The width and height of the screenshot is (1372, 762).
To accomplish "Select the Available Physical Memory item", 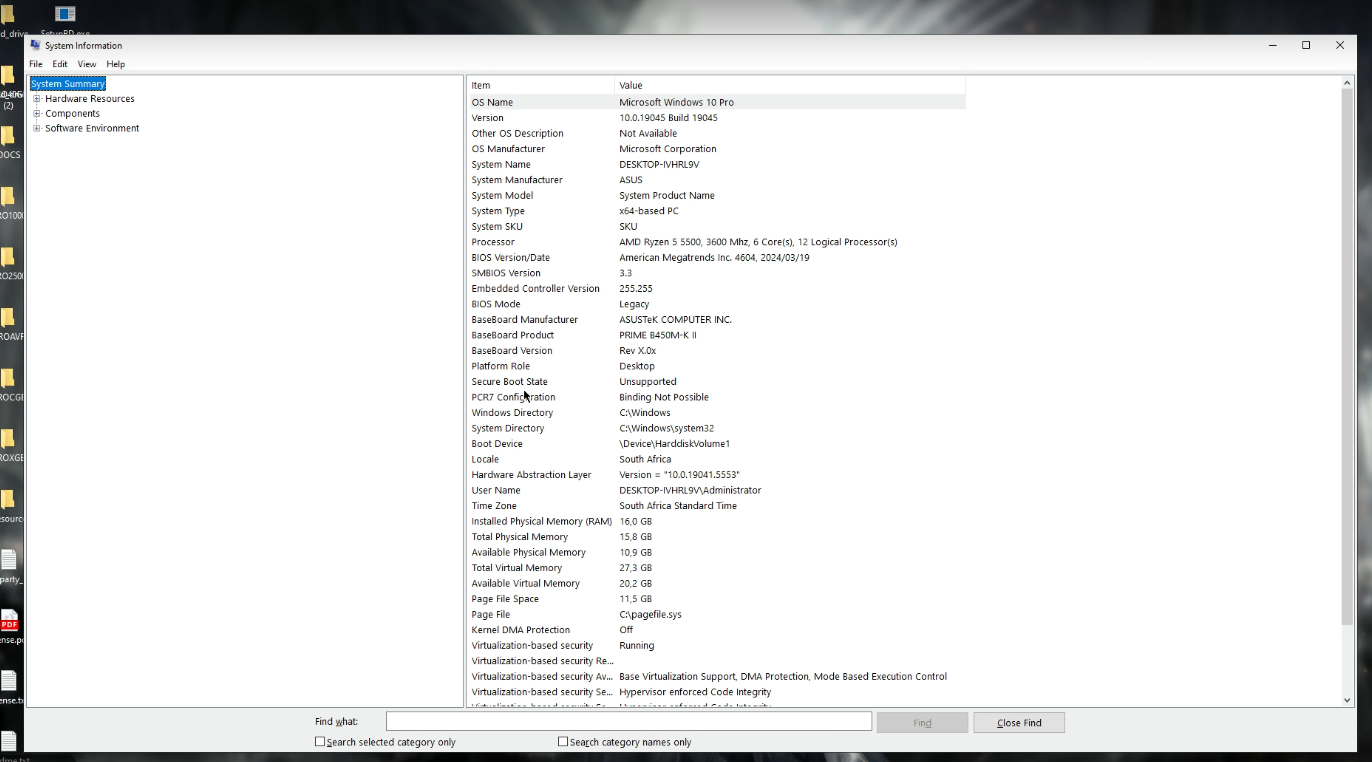I will click(x=528, y=552).
